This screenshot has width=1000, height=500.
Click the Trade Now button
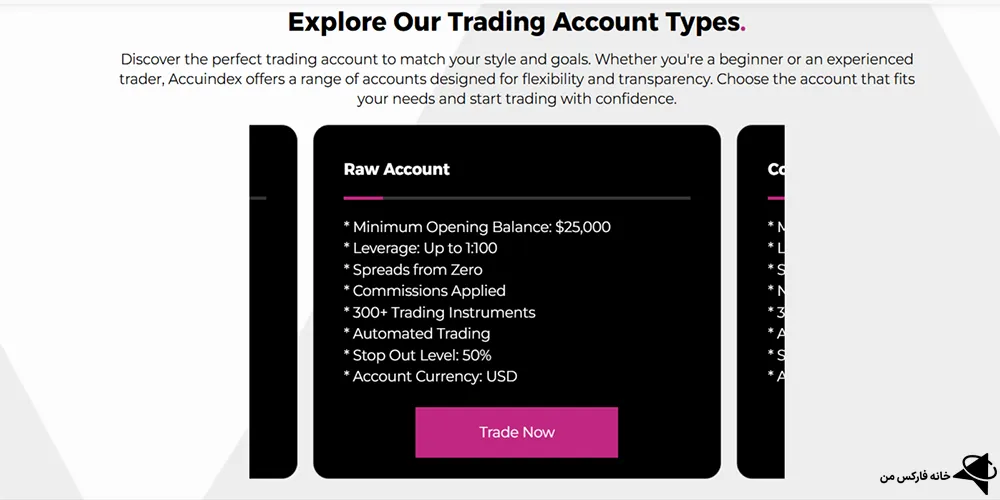click(516, 432)
